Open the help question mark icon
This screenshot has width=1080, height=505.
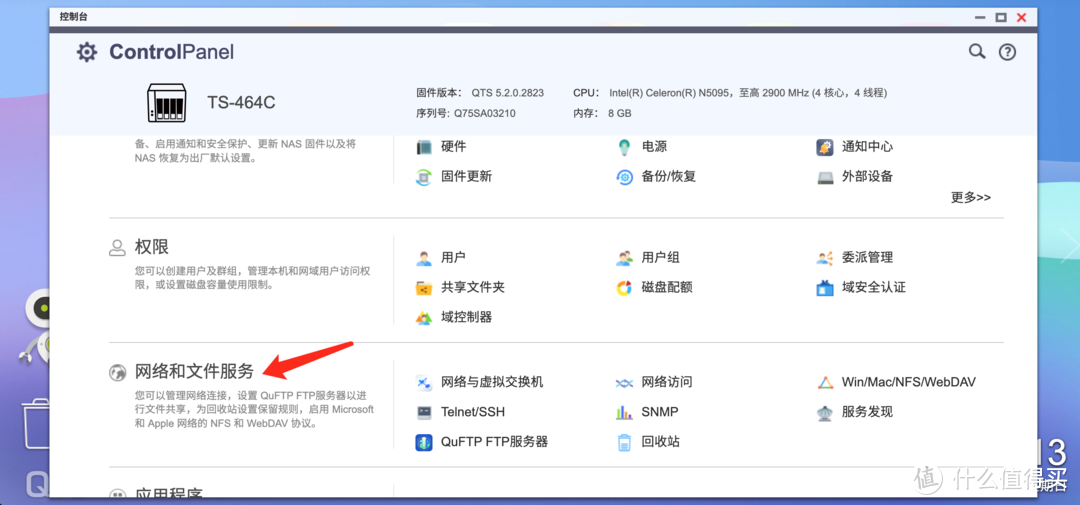coord(1007,52)
